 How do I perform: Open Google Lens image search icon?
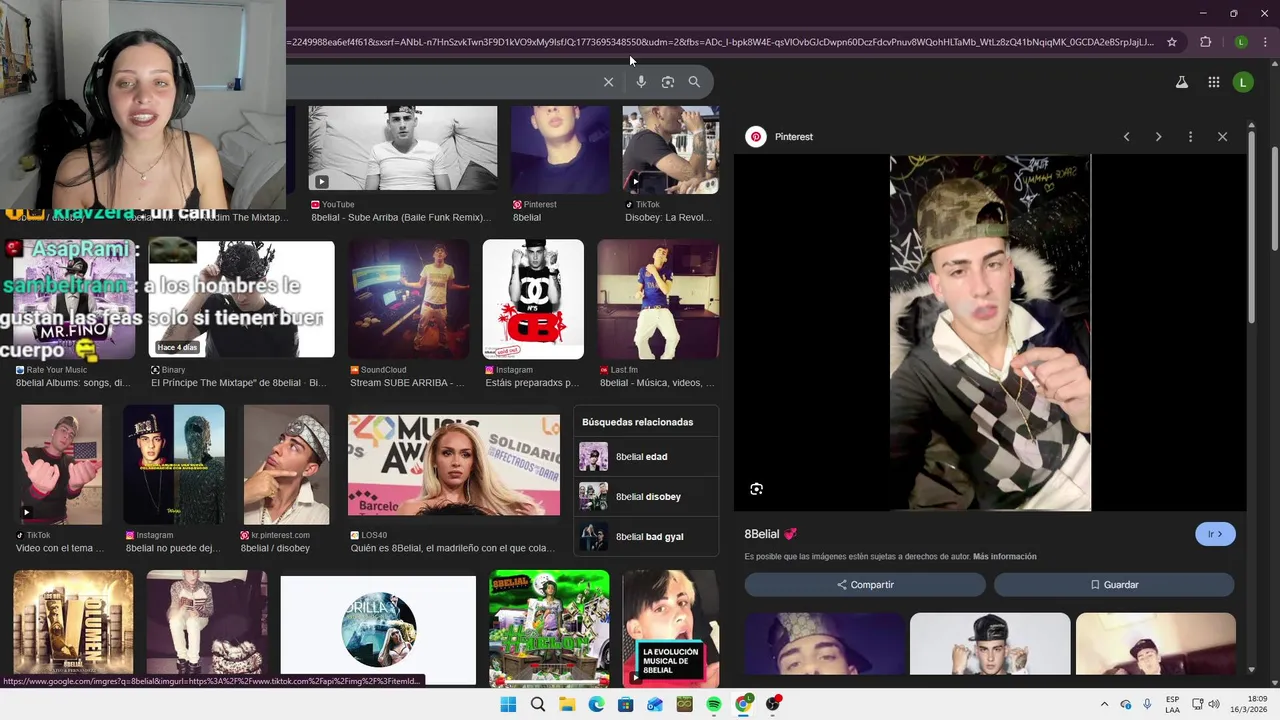click(x=668, y=82)
